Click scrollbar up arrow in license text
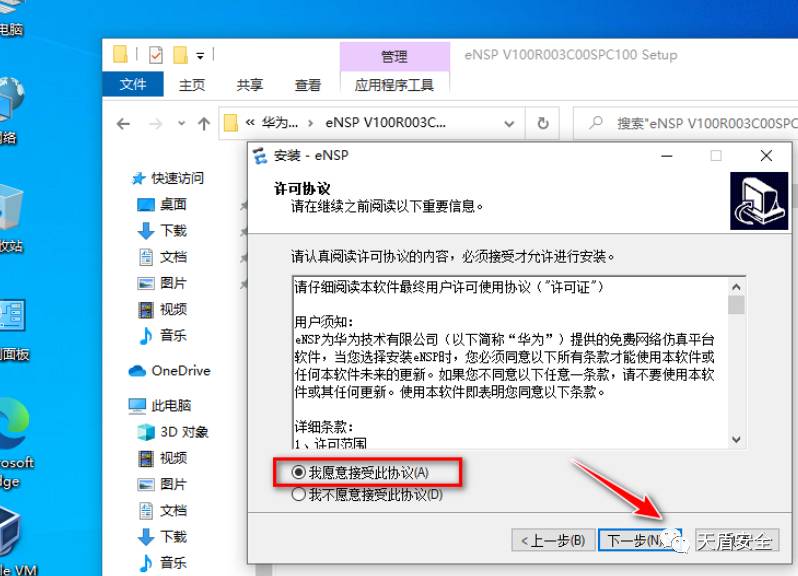Screen dimensions: 798x576 736,287
